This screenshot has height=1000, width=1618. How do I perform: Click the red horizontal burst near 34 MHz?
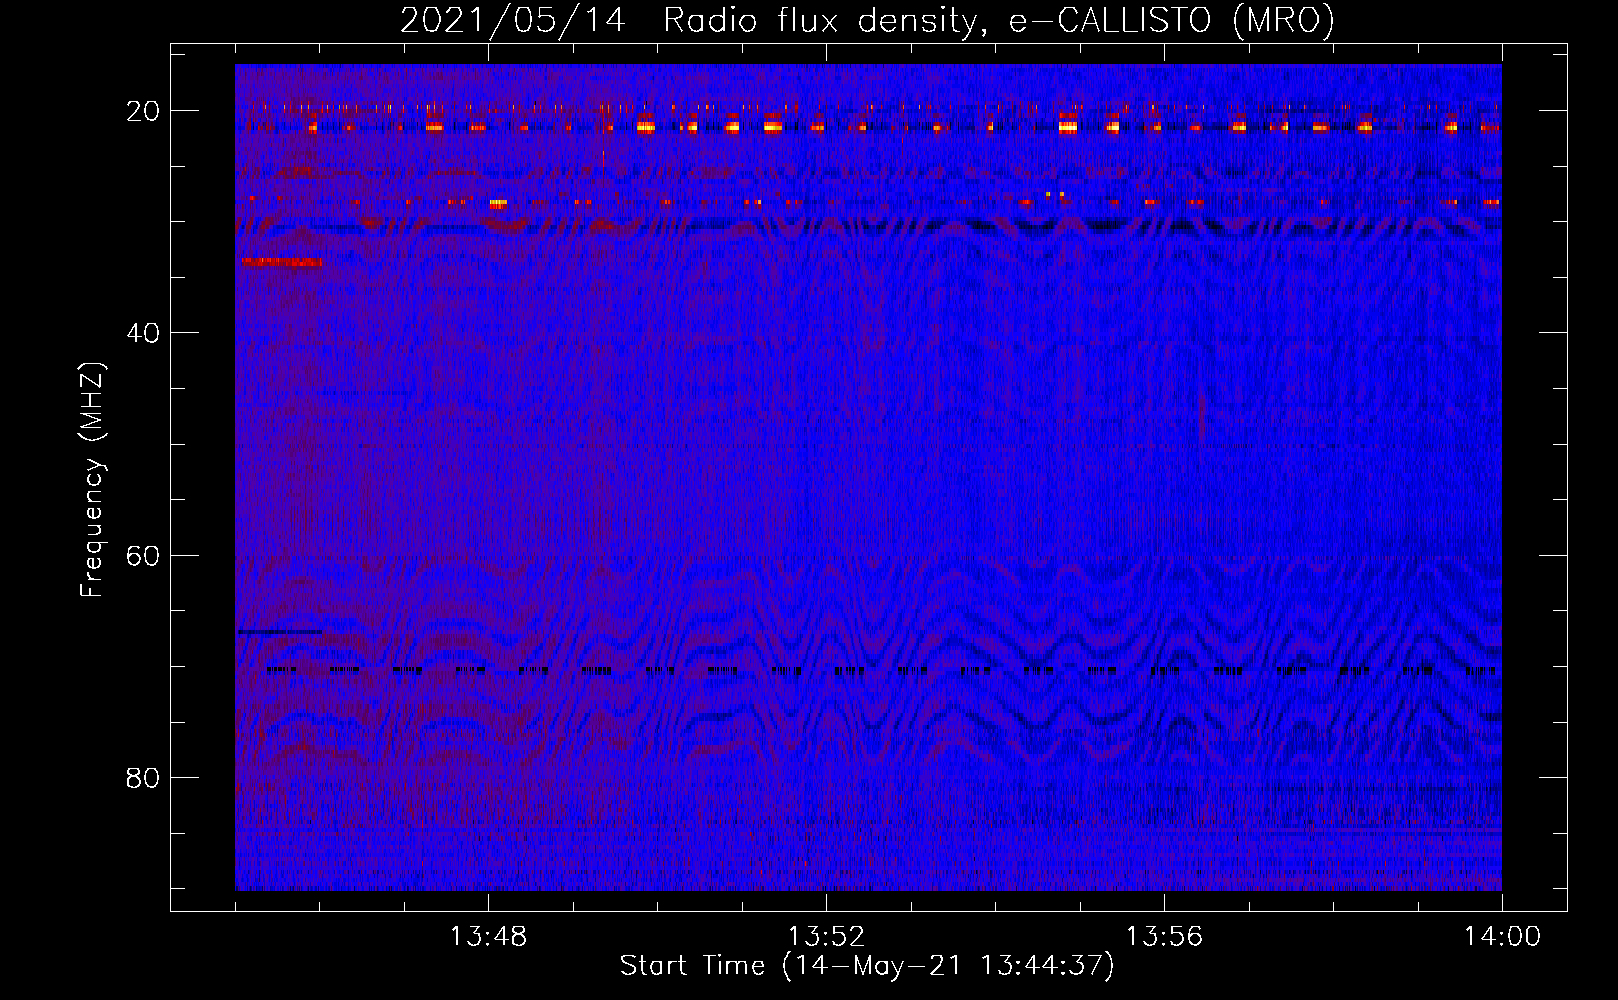[x=281, y=262]
